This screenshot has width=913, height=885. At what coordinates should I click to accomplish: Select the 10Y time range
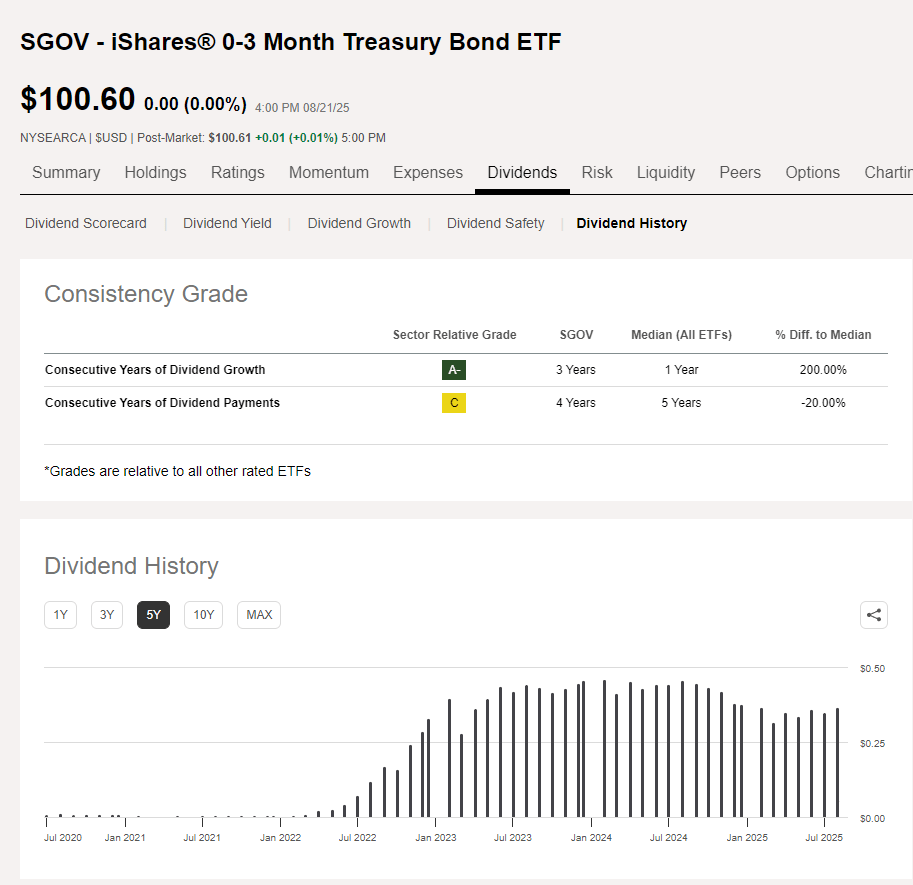tap(203, 615)
